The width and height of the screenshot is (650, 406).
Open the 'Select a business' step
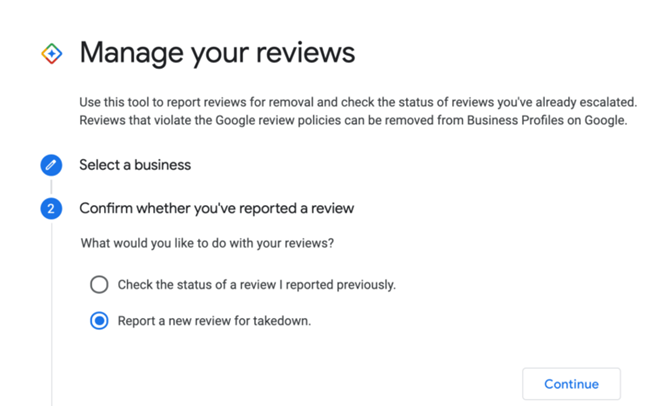(x=135, y=165)
